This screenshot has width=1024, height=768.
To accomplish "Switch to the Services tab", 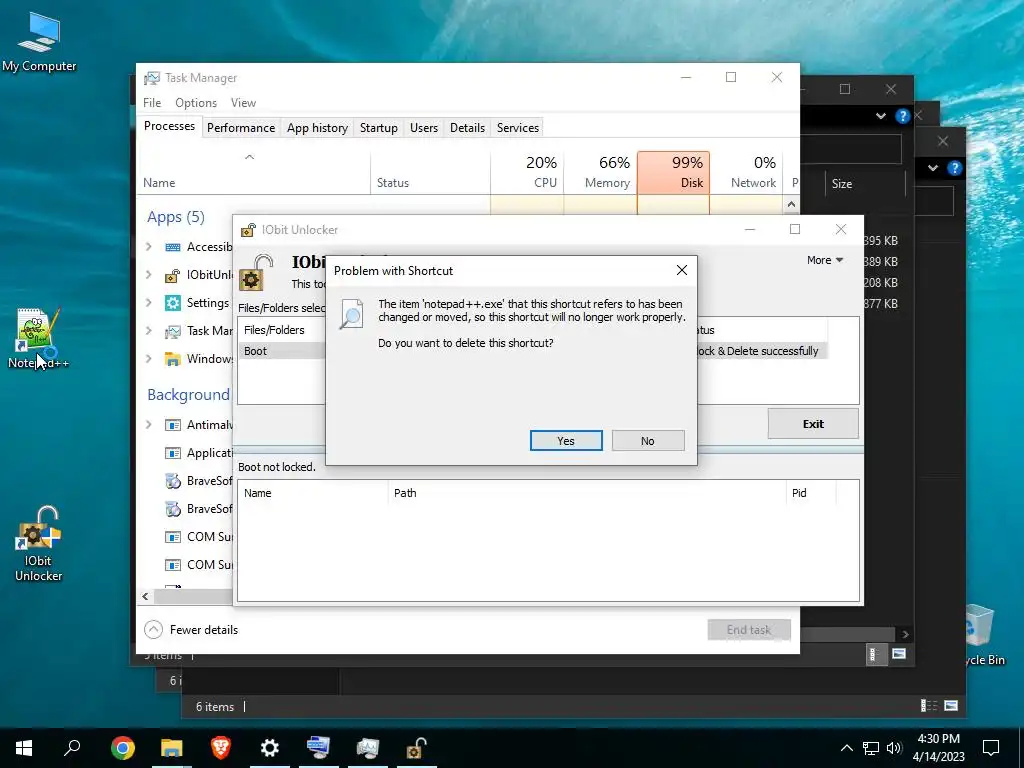I will tap(518, 128).
